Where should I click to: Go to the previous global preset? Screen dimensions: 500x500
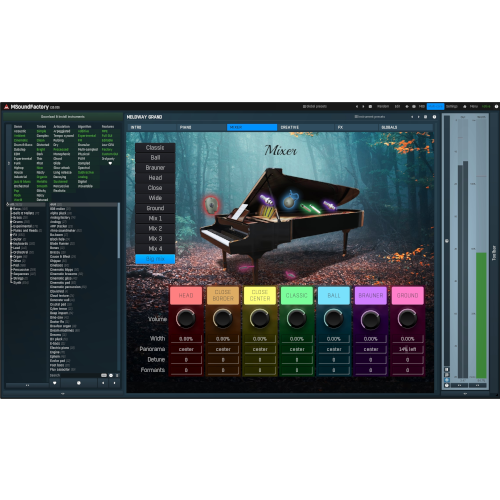[x=357, y=107]
